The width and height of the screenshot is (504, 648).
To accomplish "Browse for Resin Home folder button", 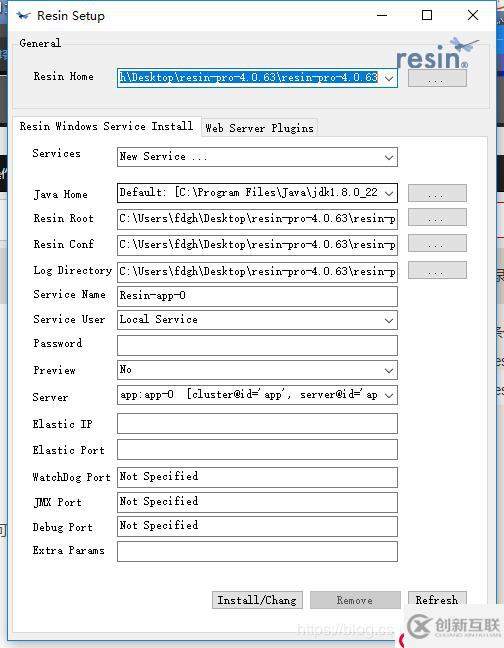I will 437,79.
